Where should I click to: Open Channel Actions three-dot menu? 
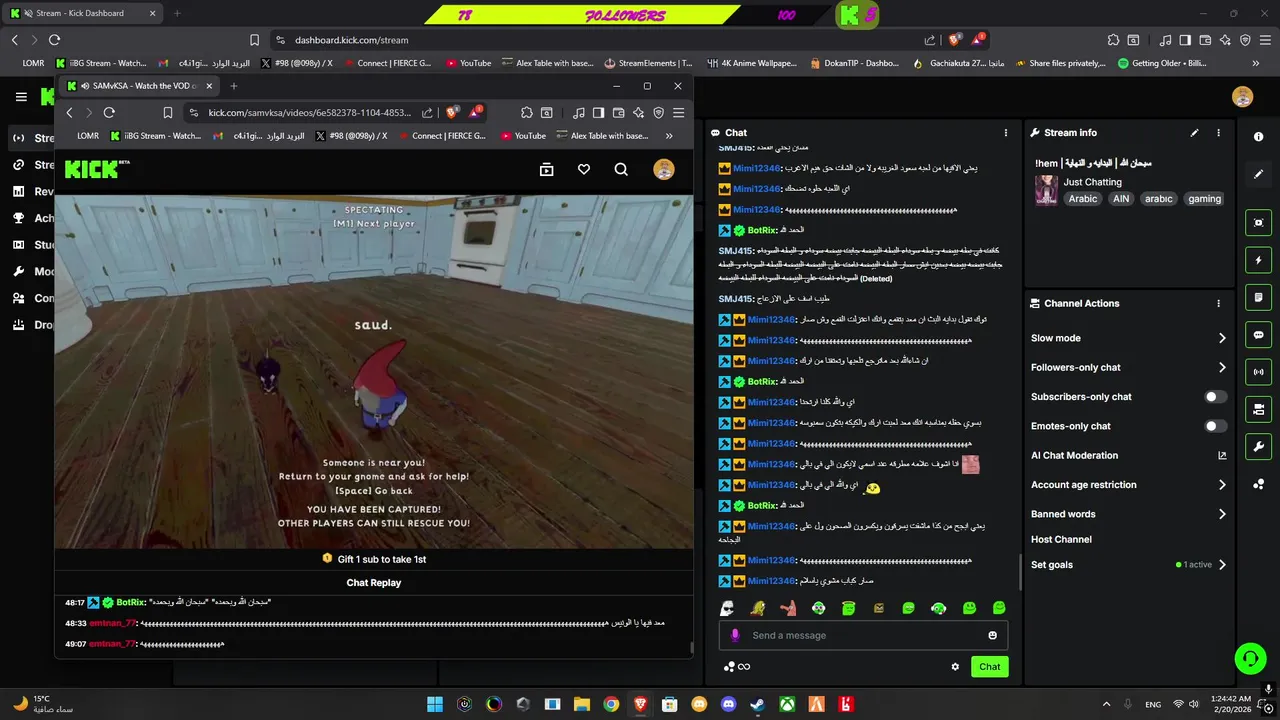click(x=1218, y=303)
